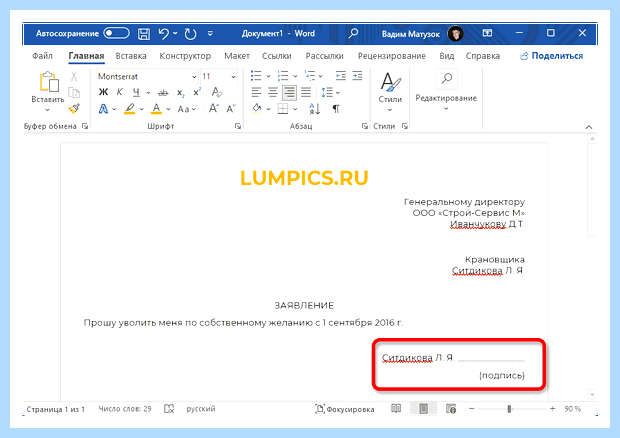Click the Shading paint bucket icon
620x438 pixels.
pos(257,108)
